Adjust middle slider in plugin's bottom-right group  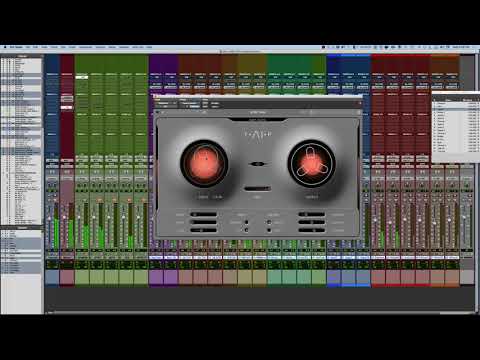312,222
